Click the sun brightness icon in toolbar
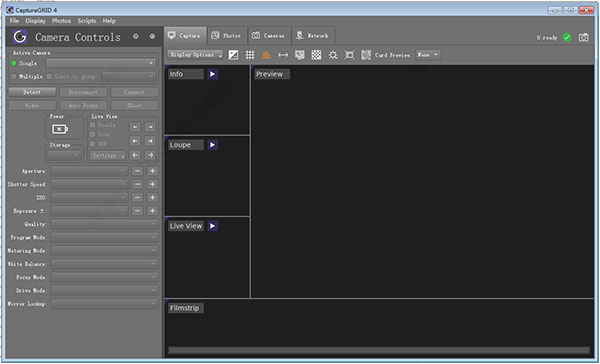600x364 pixels. [x=333, y=55]
